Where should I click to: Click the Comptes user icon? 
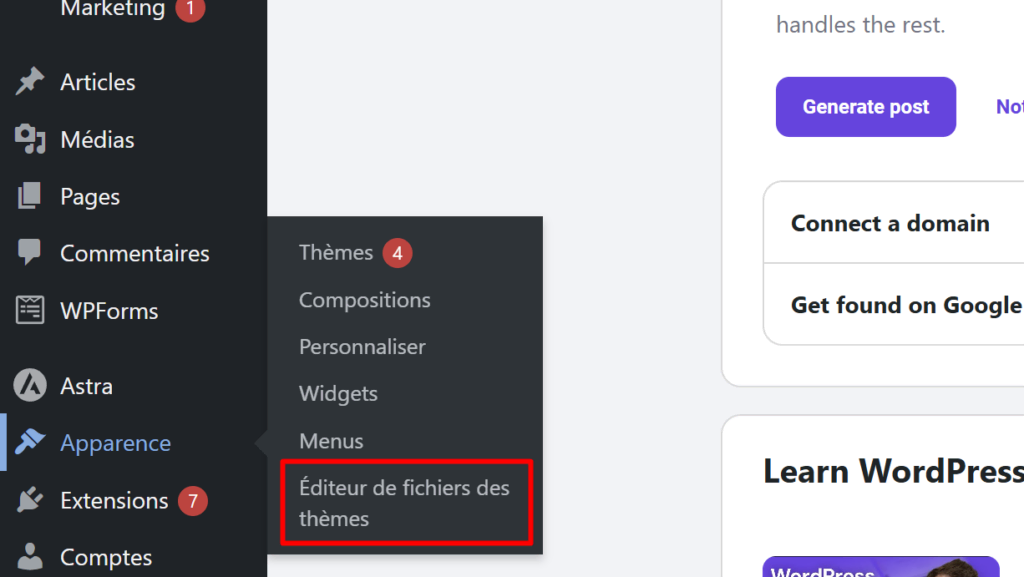coord(30,556)
